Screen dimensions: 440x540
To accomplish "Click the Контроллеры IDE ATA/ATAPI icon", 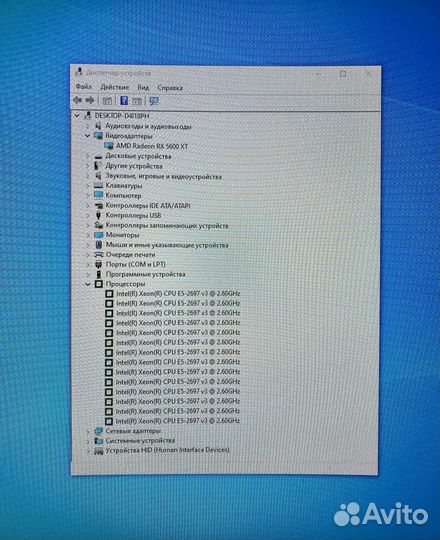I will pos(99,206).
